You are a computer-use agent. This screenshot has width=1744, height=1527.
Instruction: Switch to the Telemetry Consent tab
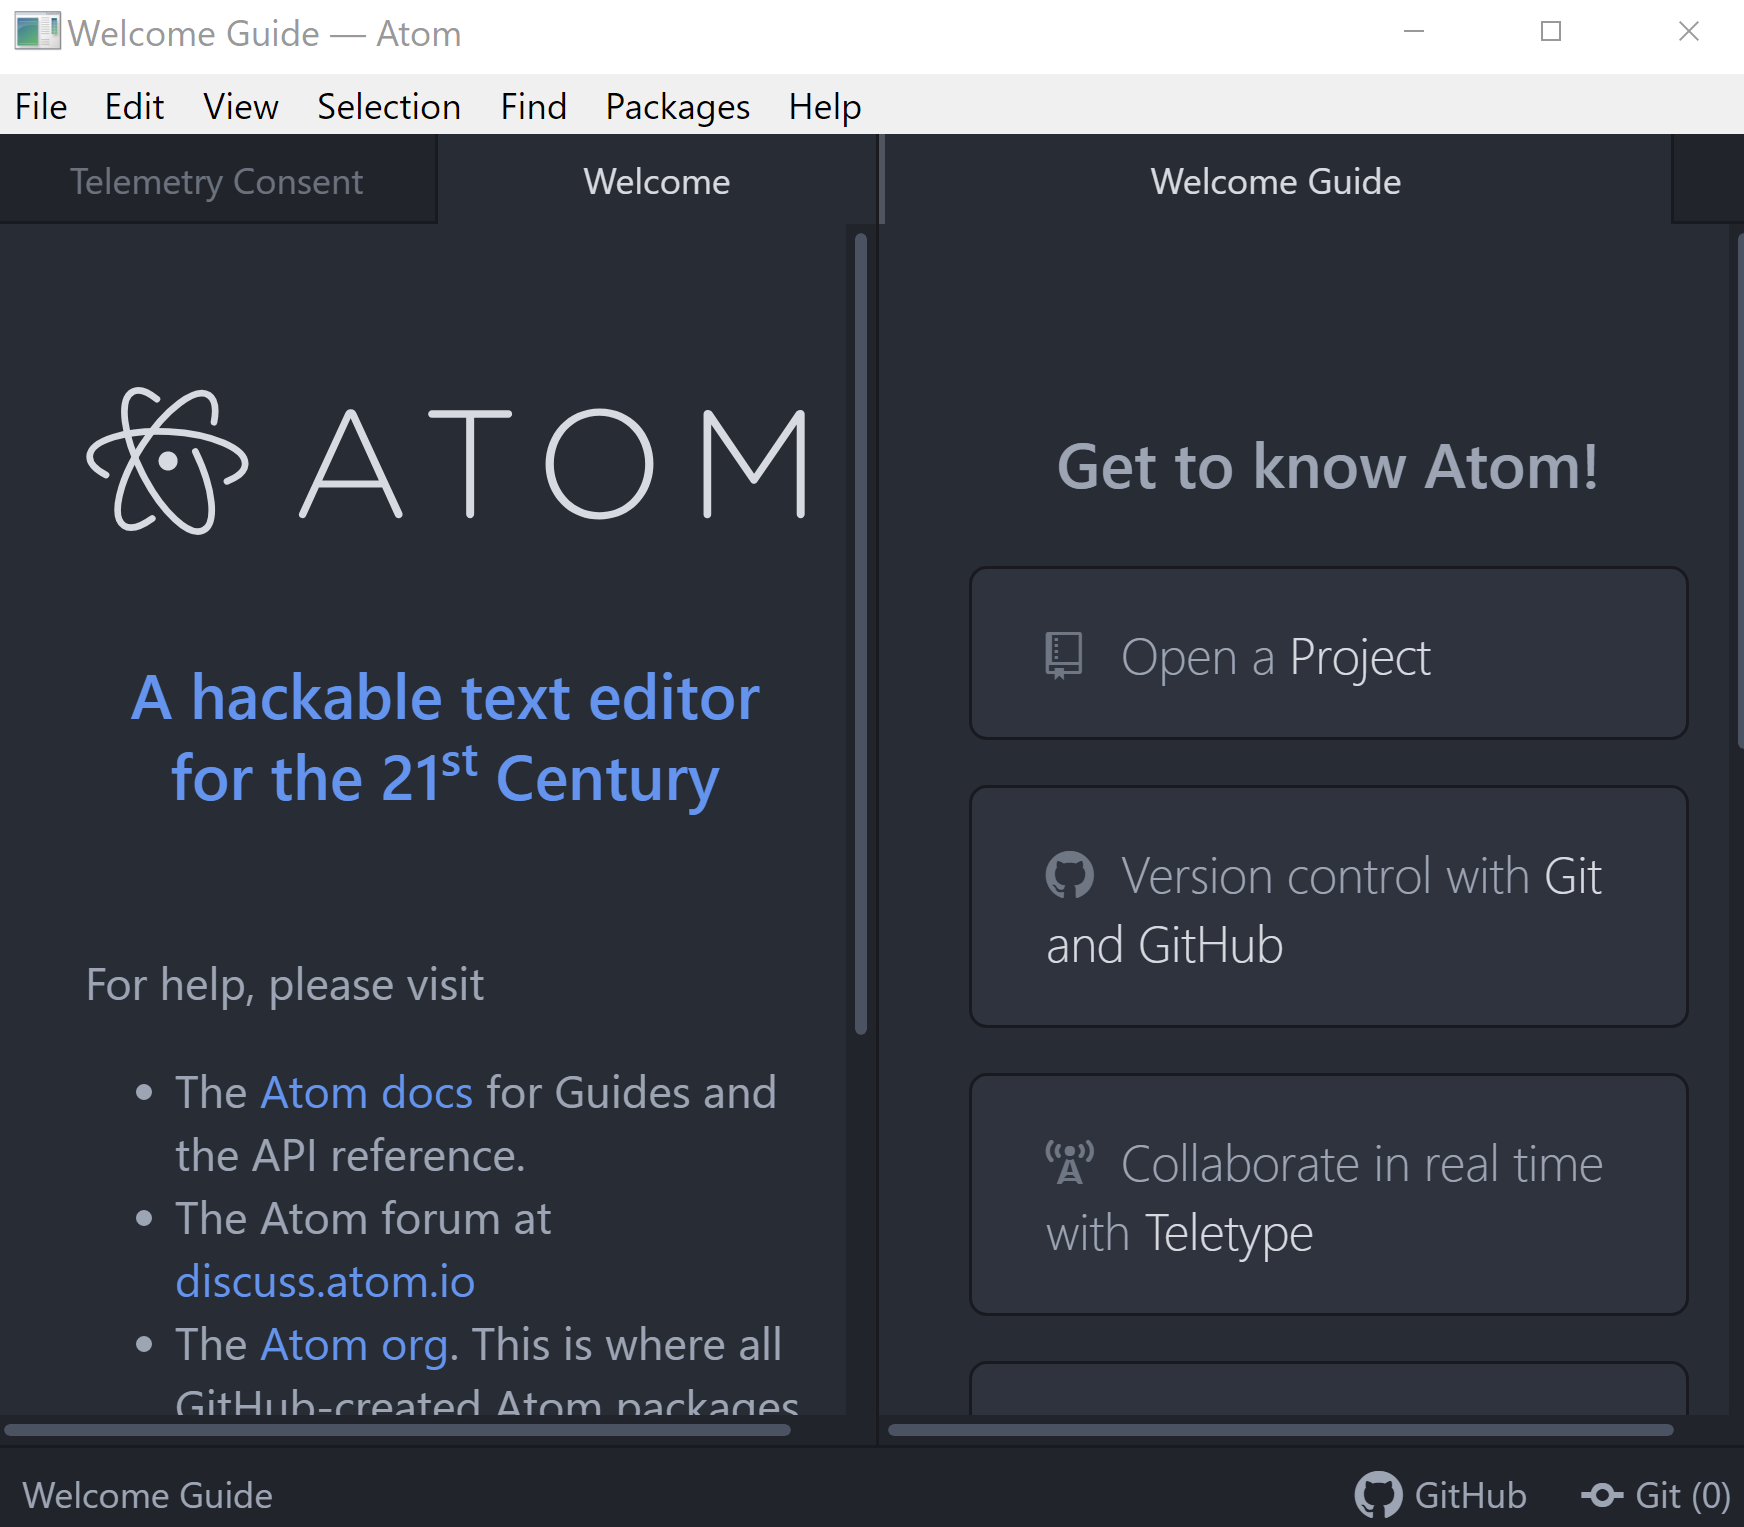pos(217,181)
